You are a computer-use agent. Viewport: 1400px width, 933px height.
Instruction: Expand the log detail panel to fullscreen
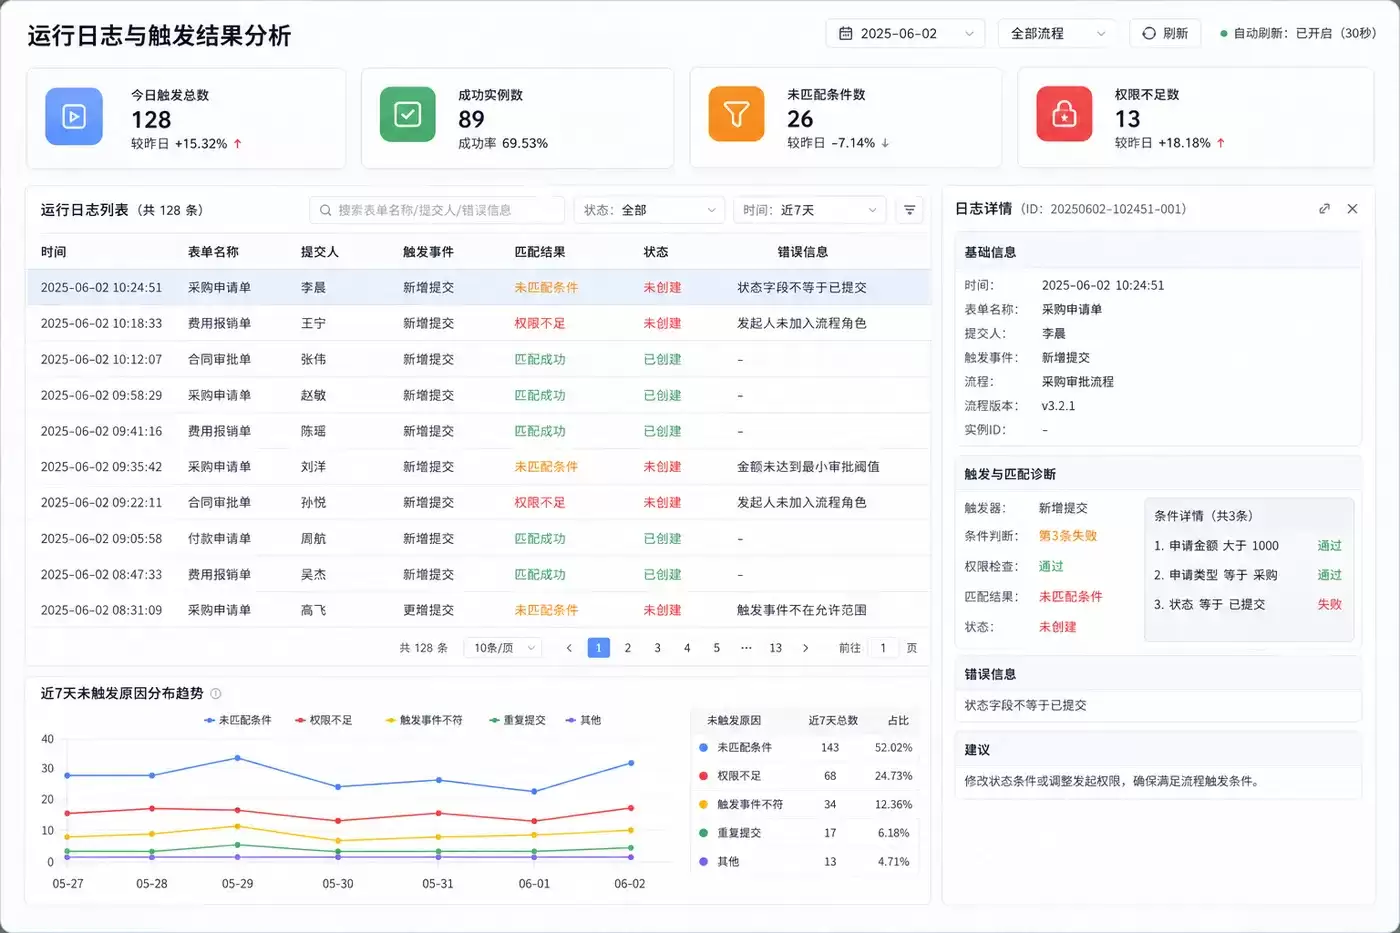[x=1324, y=209]
